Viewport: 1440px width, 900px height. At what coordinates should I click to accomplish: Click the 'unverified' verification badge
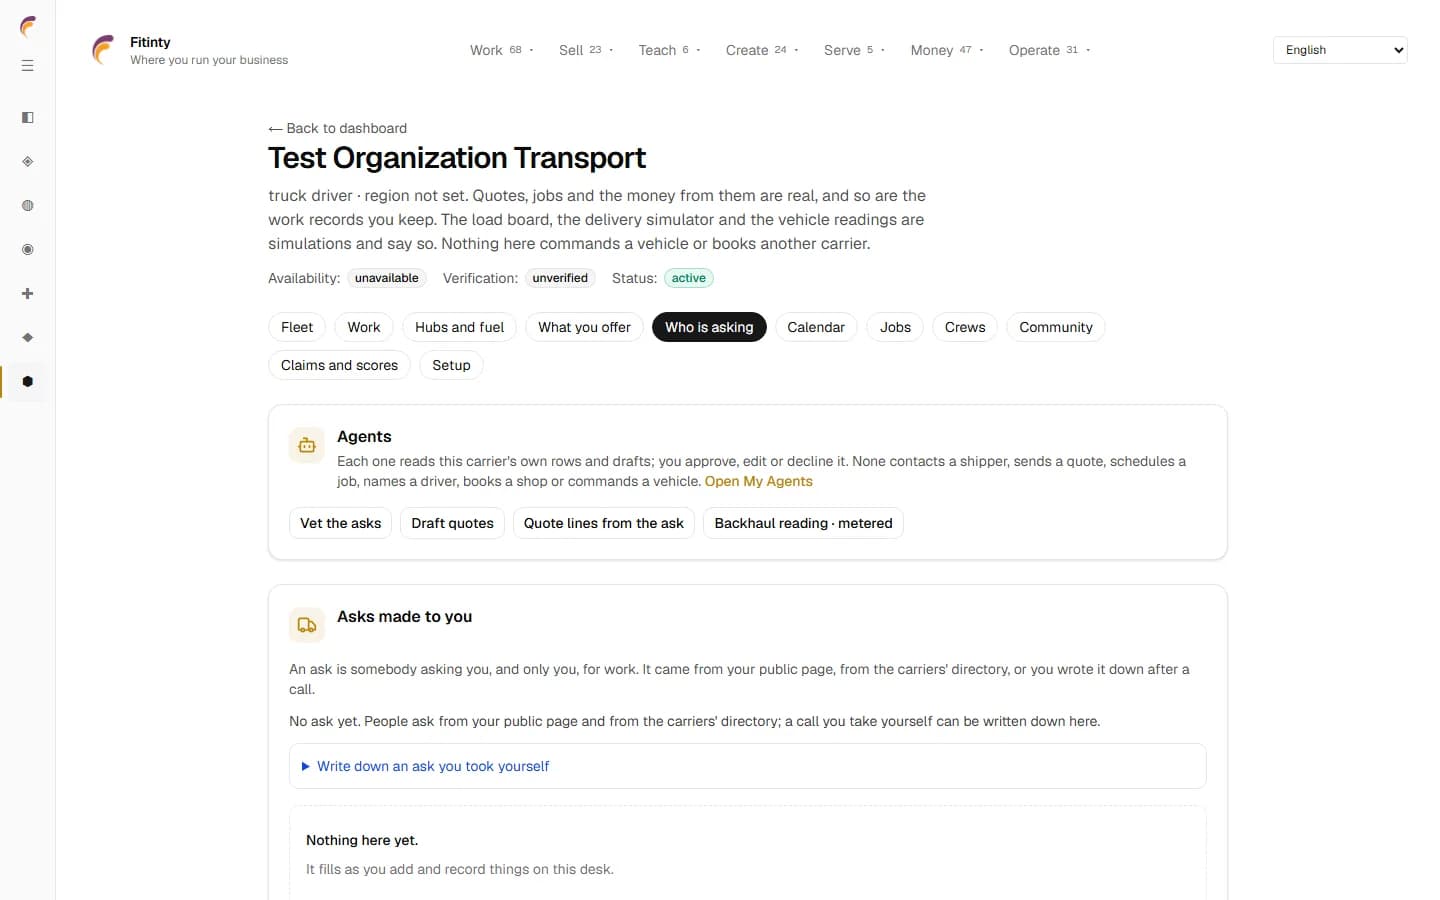coord(560,278)
